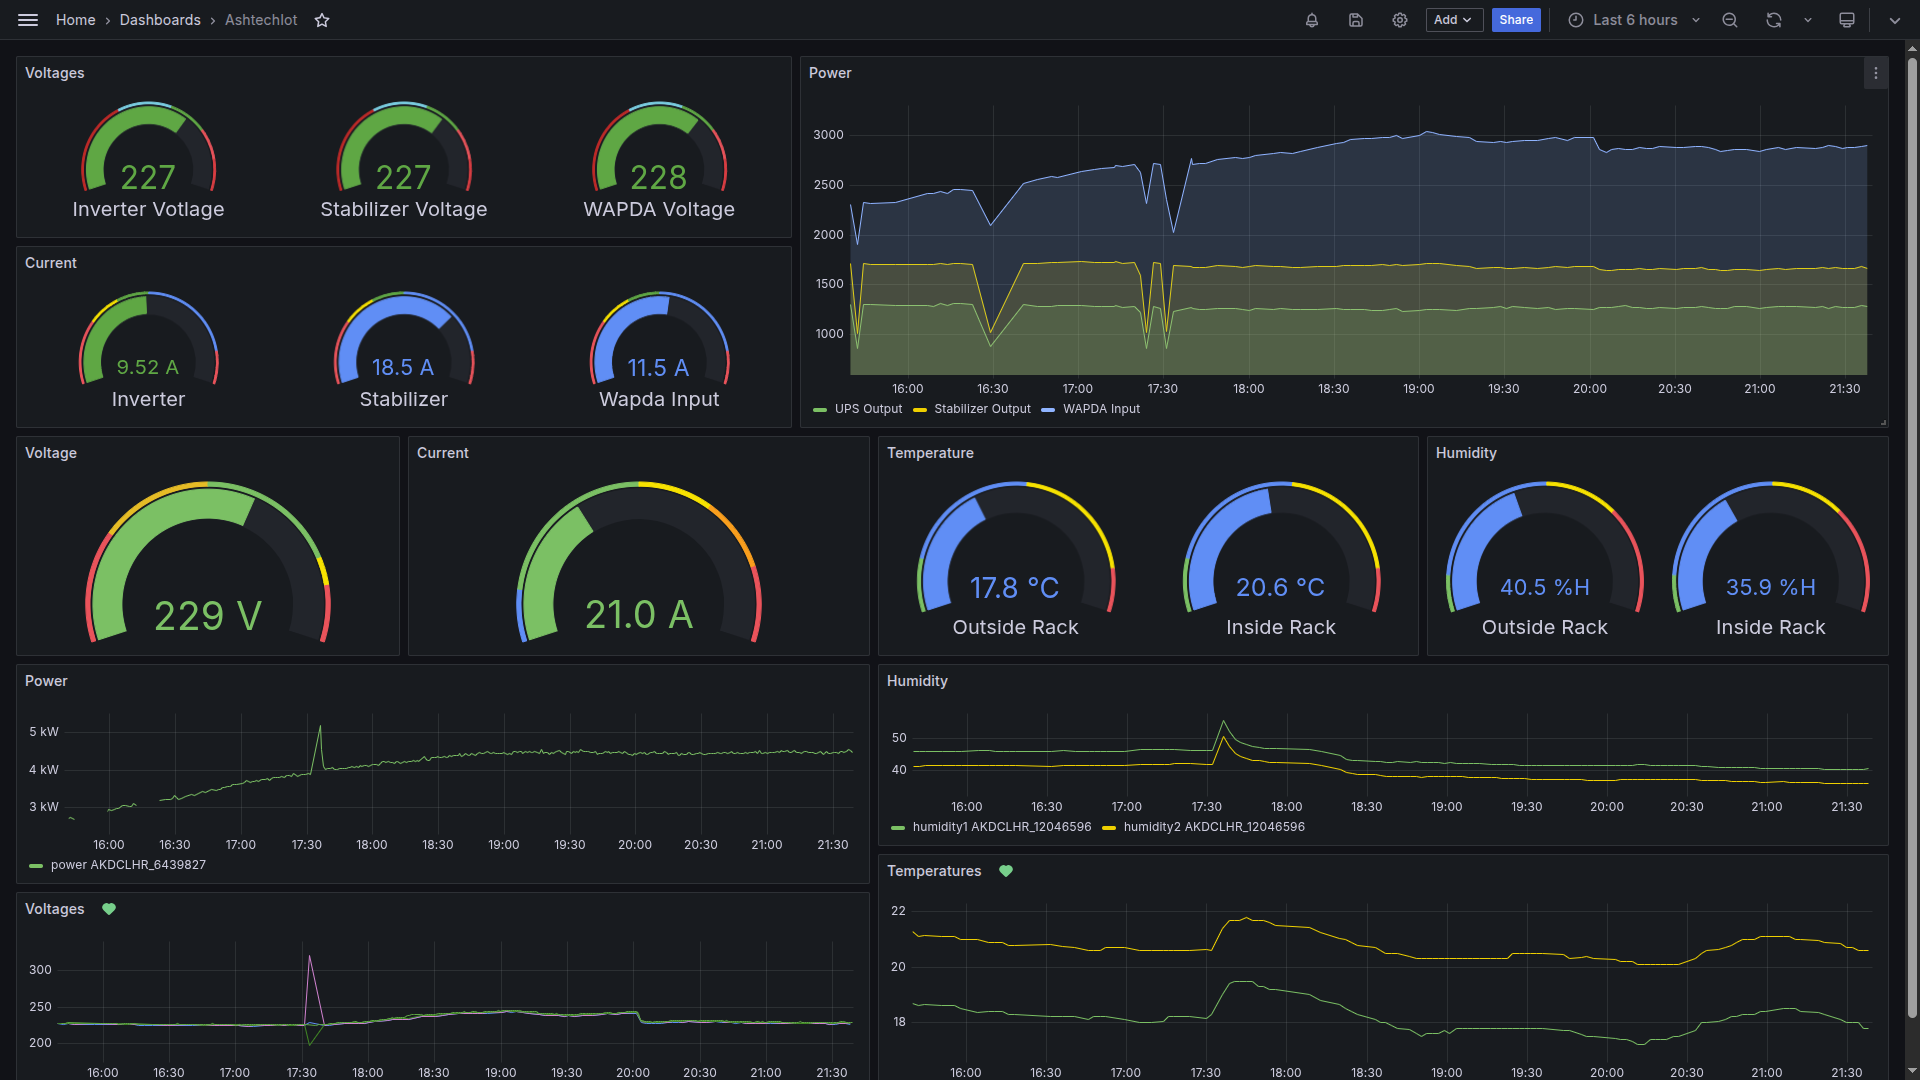
Task: Zoom out the time range
Action: click(x=1730, y=20)
